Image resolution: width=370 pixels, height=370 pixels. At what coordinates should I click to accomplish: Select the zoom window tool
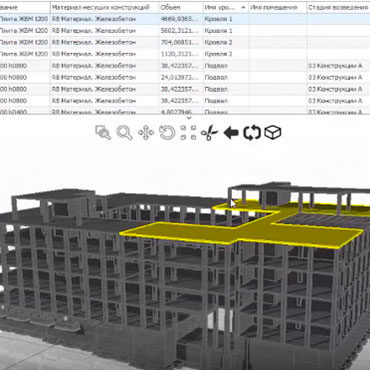click(103, 133)
